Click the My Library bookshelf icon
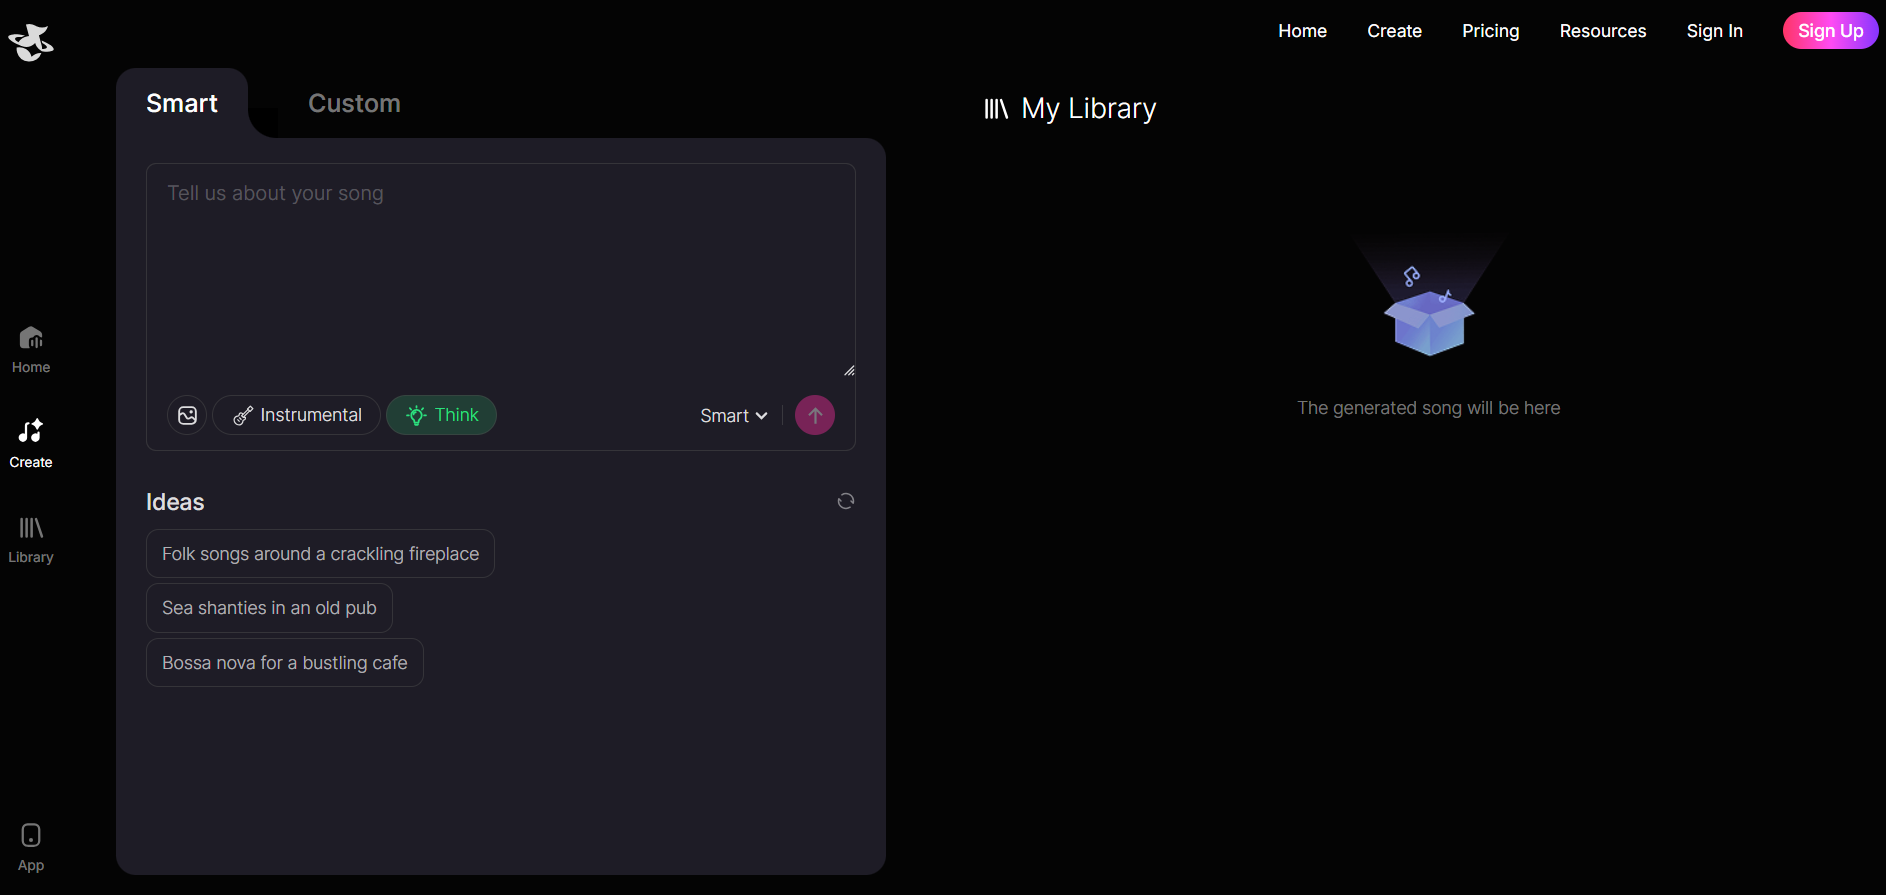This screenshot has width=1886, height=895. point(996,108)
